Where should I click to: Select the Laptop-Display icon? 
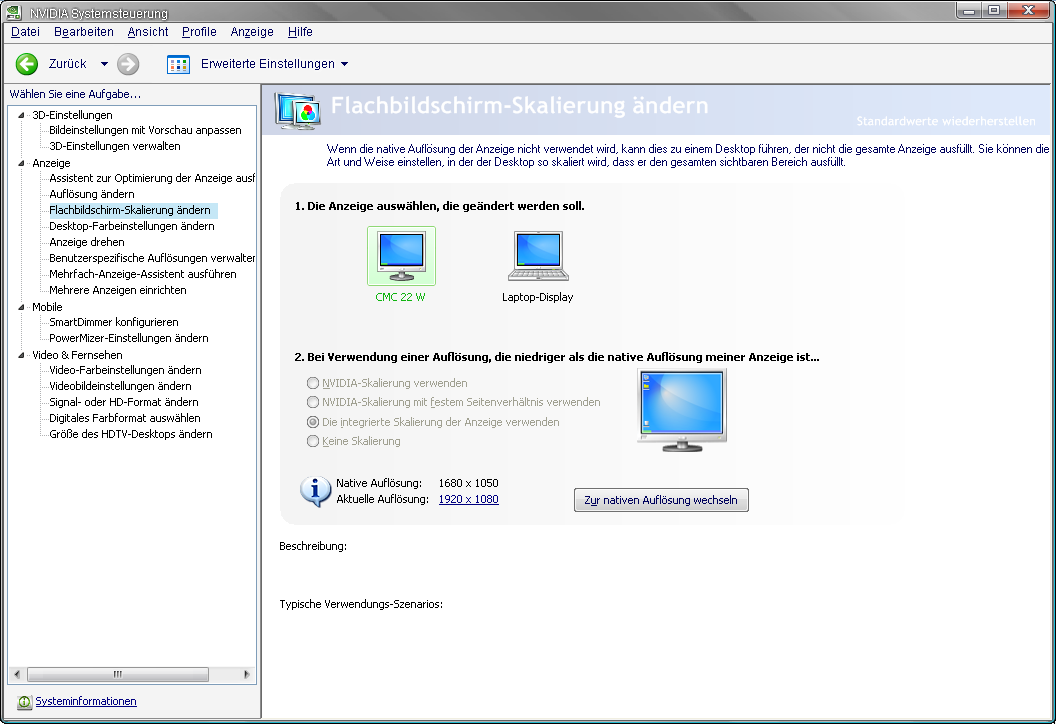538,256
